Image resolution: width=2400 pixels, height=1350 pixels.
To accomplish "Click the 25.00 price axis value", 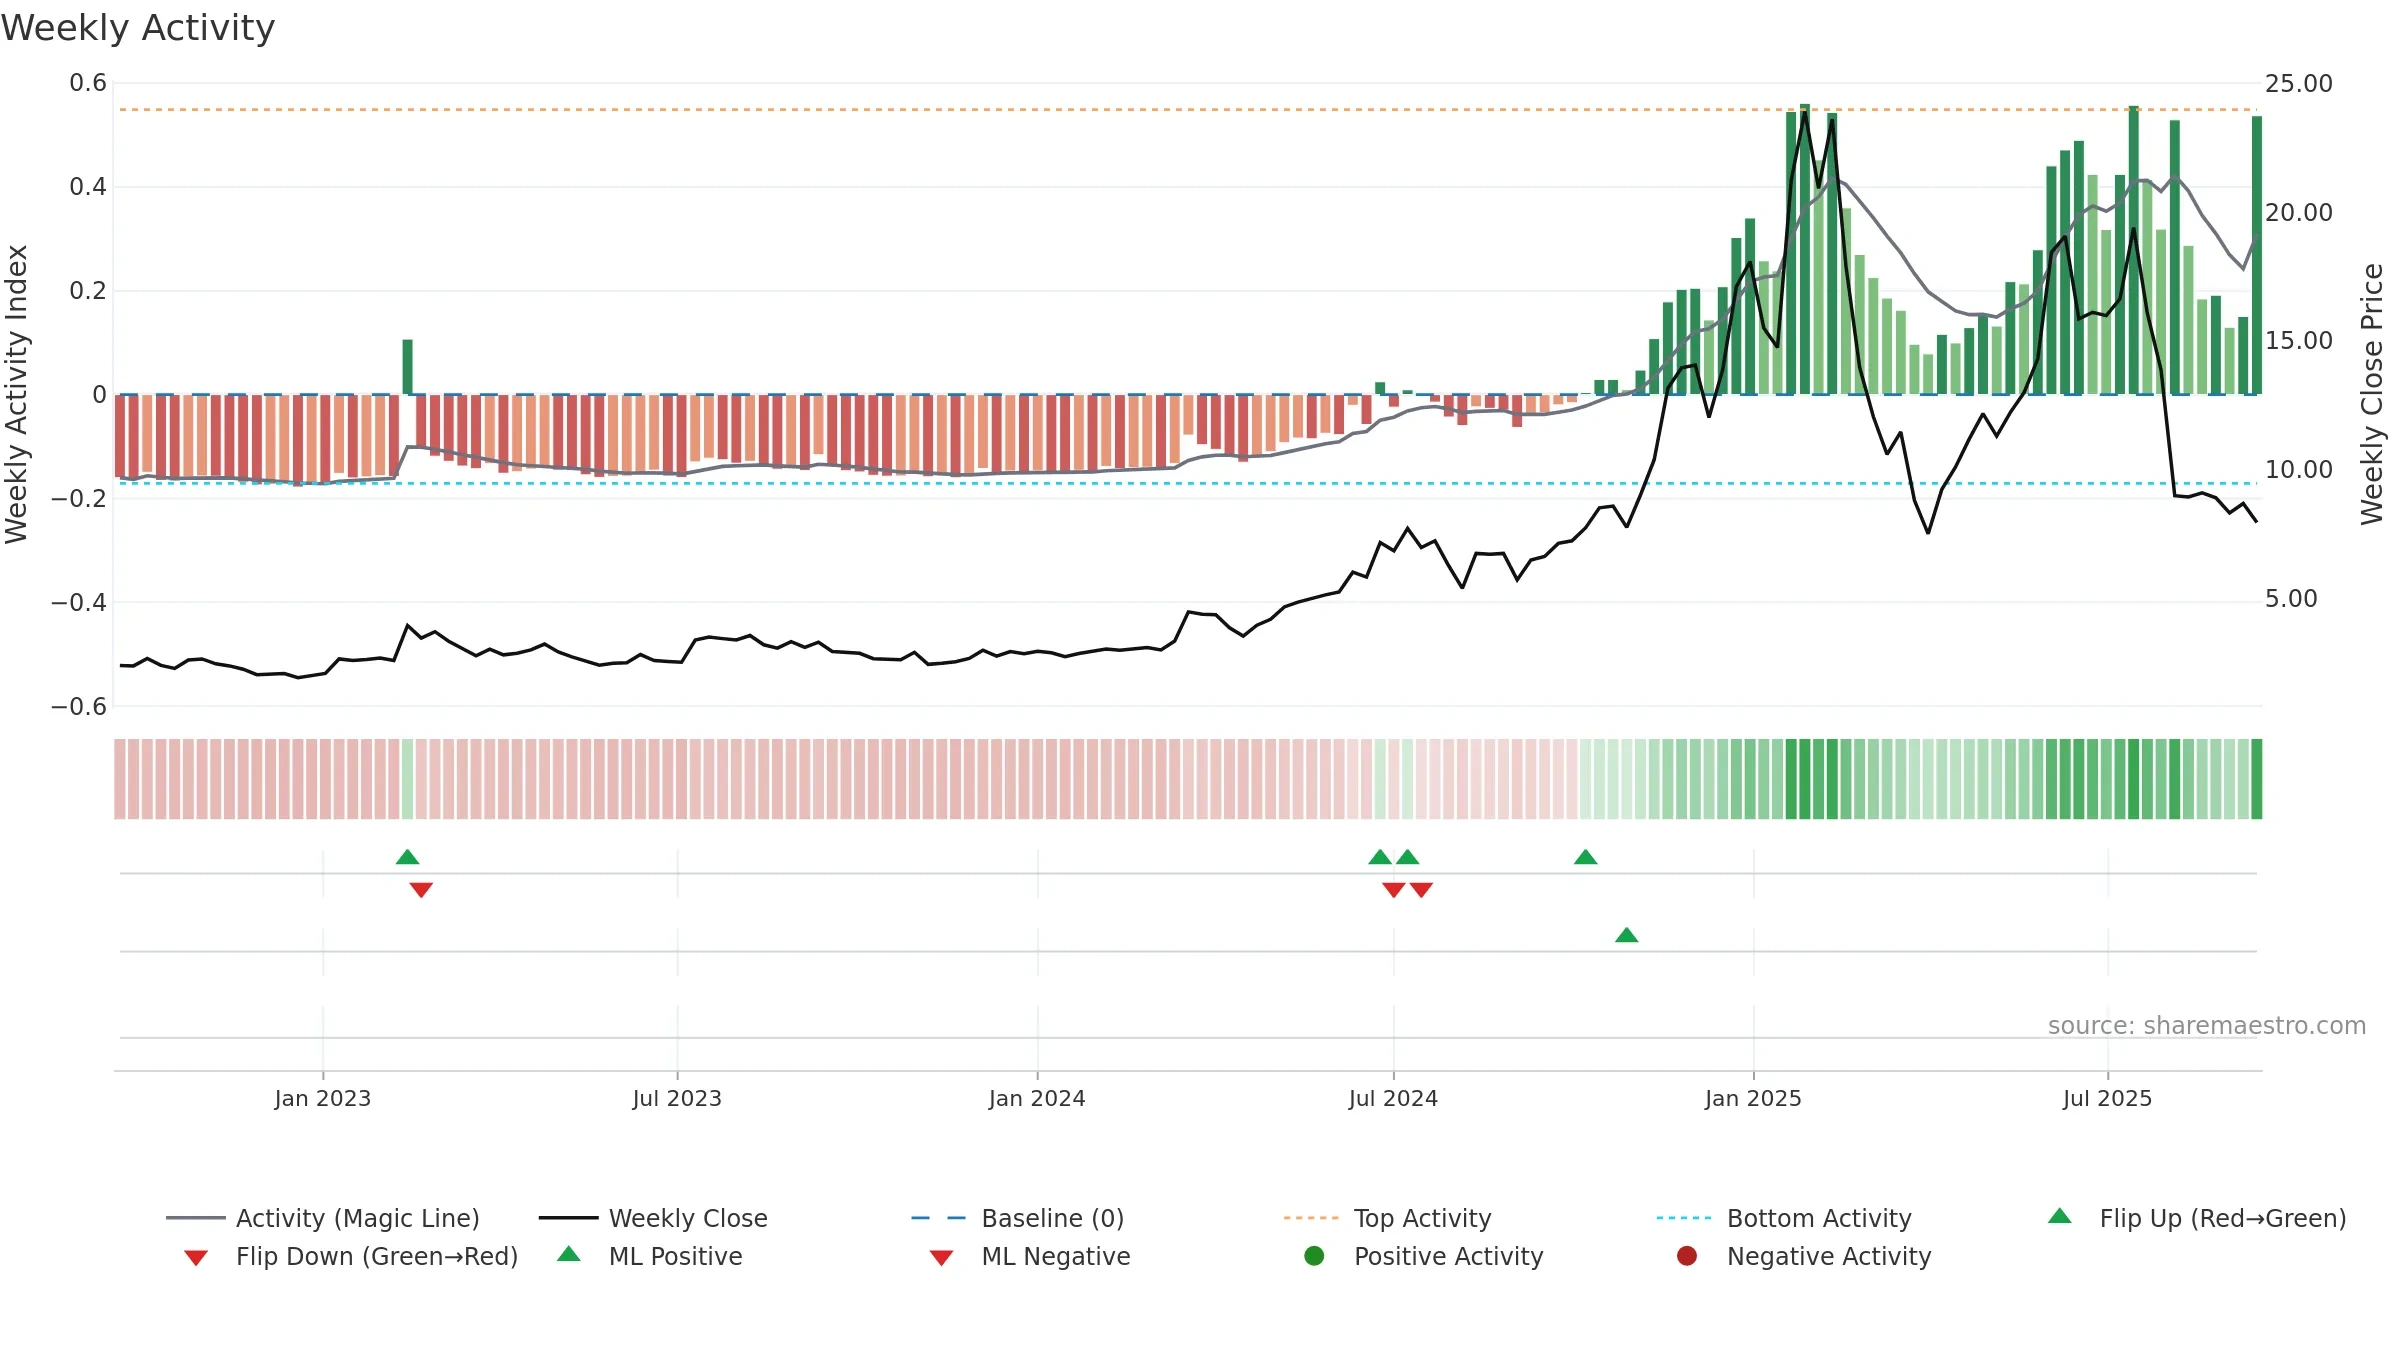I will [x=2299, y=84].
